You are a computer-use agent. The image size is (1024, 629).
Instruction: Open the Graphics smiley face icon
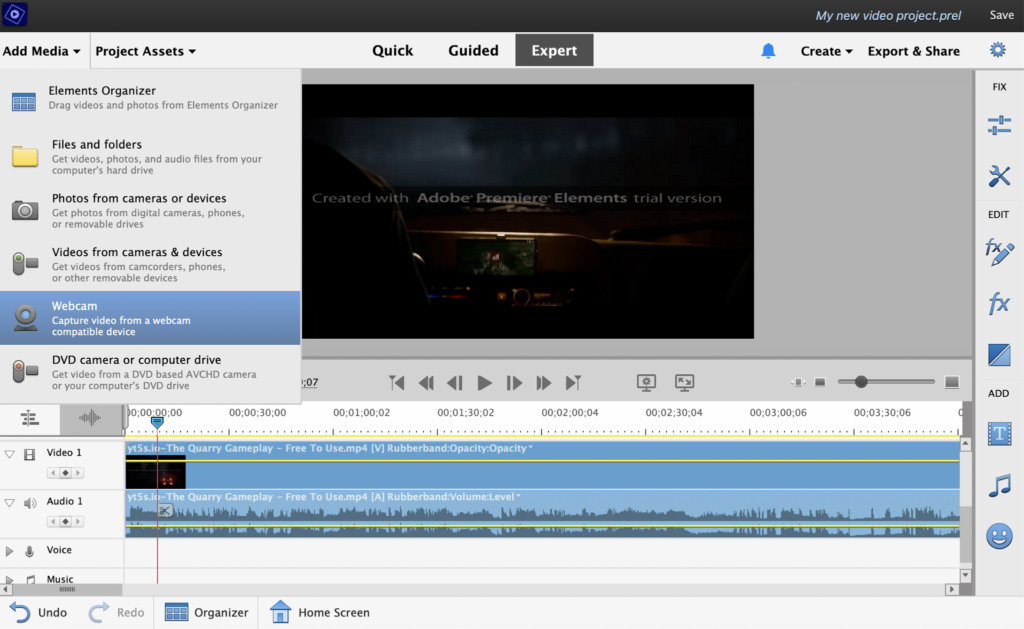999,536
